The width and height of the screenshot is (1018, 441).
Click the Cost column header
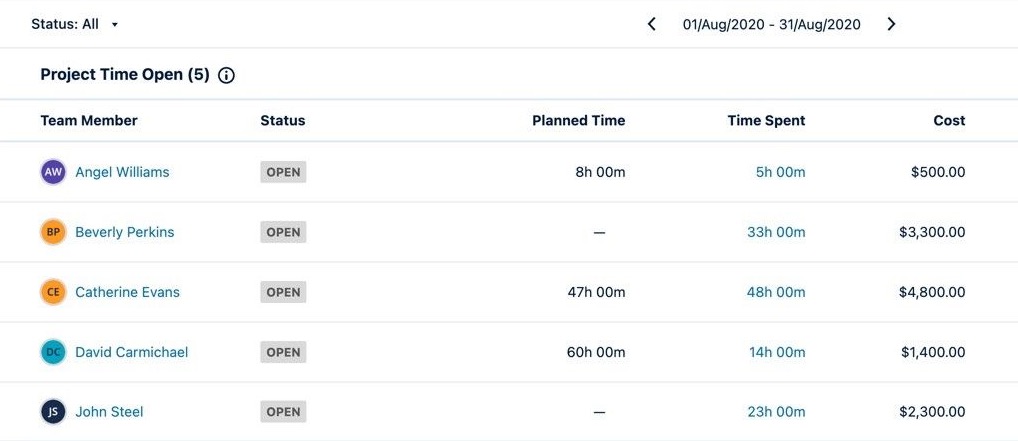point(949,120)
